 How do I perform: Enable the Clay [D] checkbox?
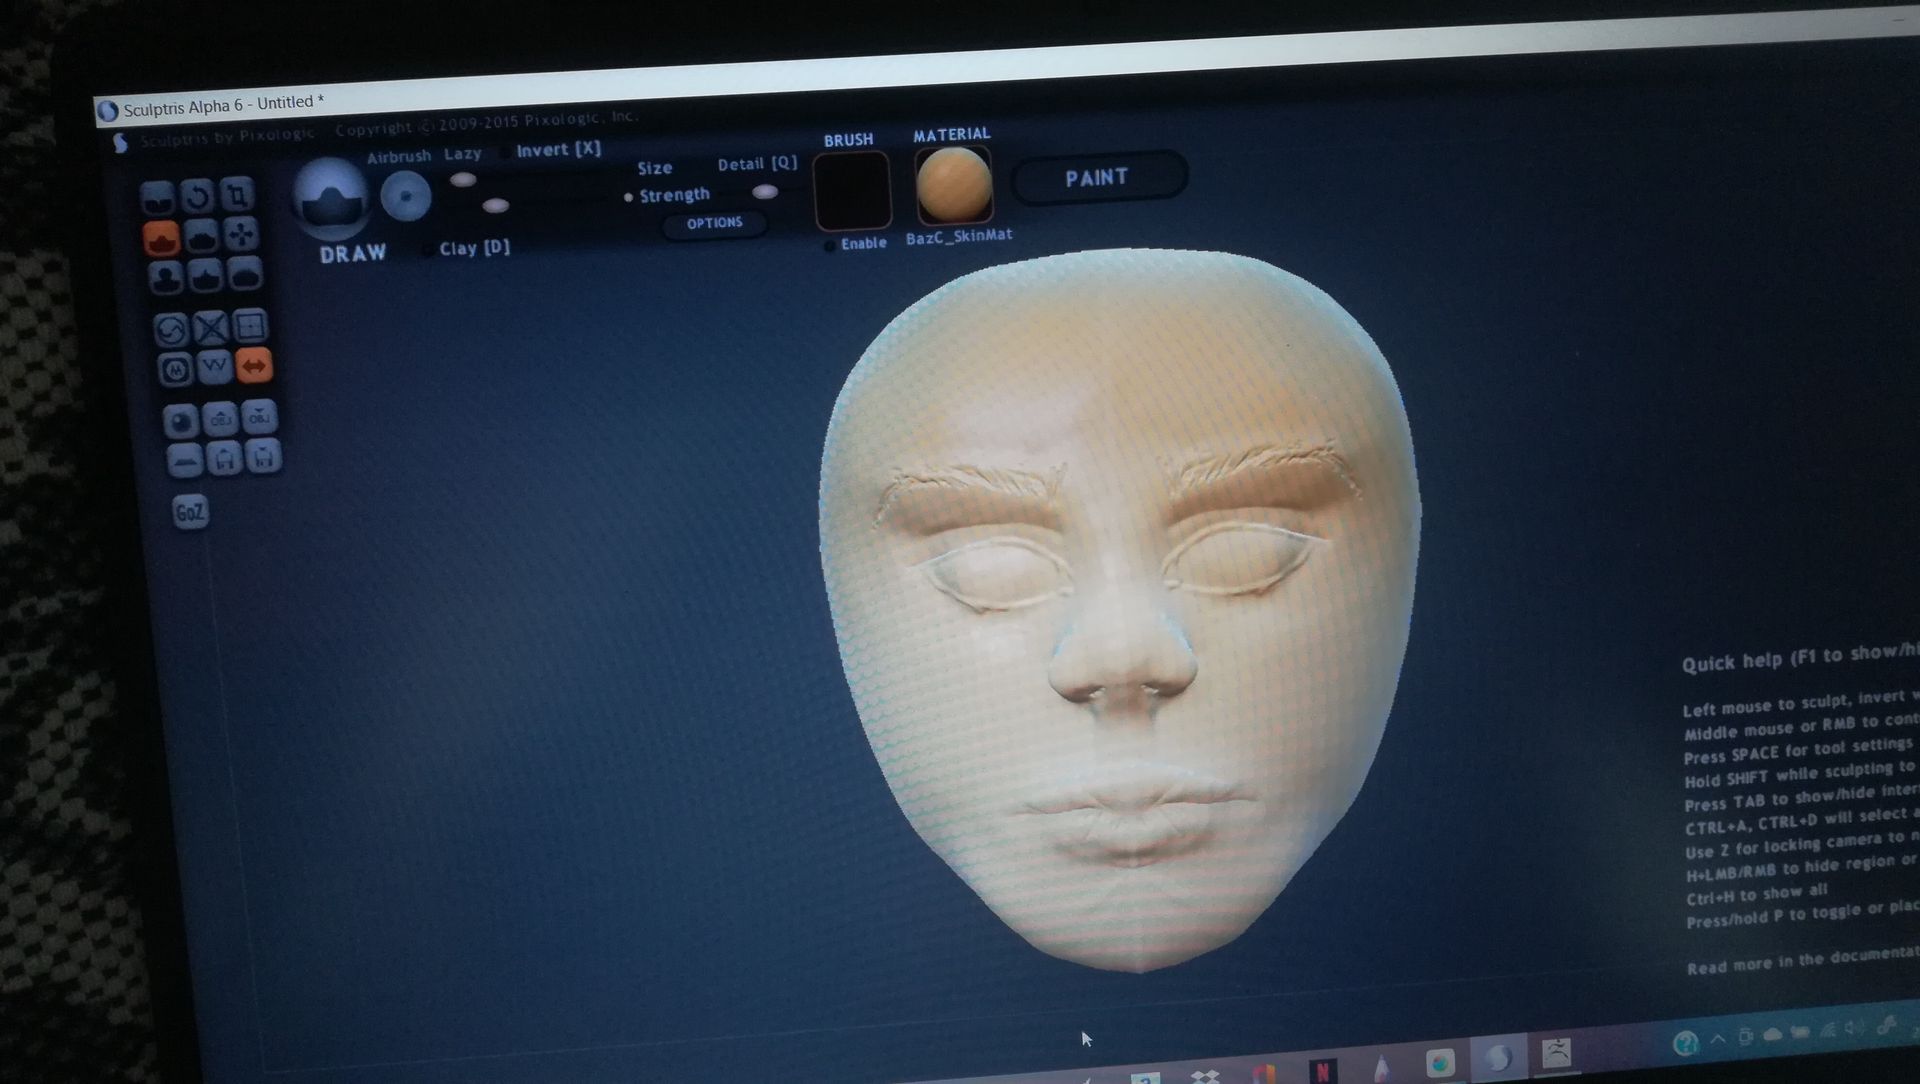tap(427, 250)
